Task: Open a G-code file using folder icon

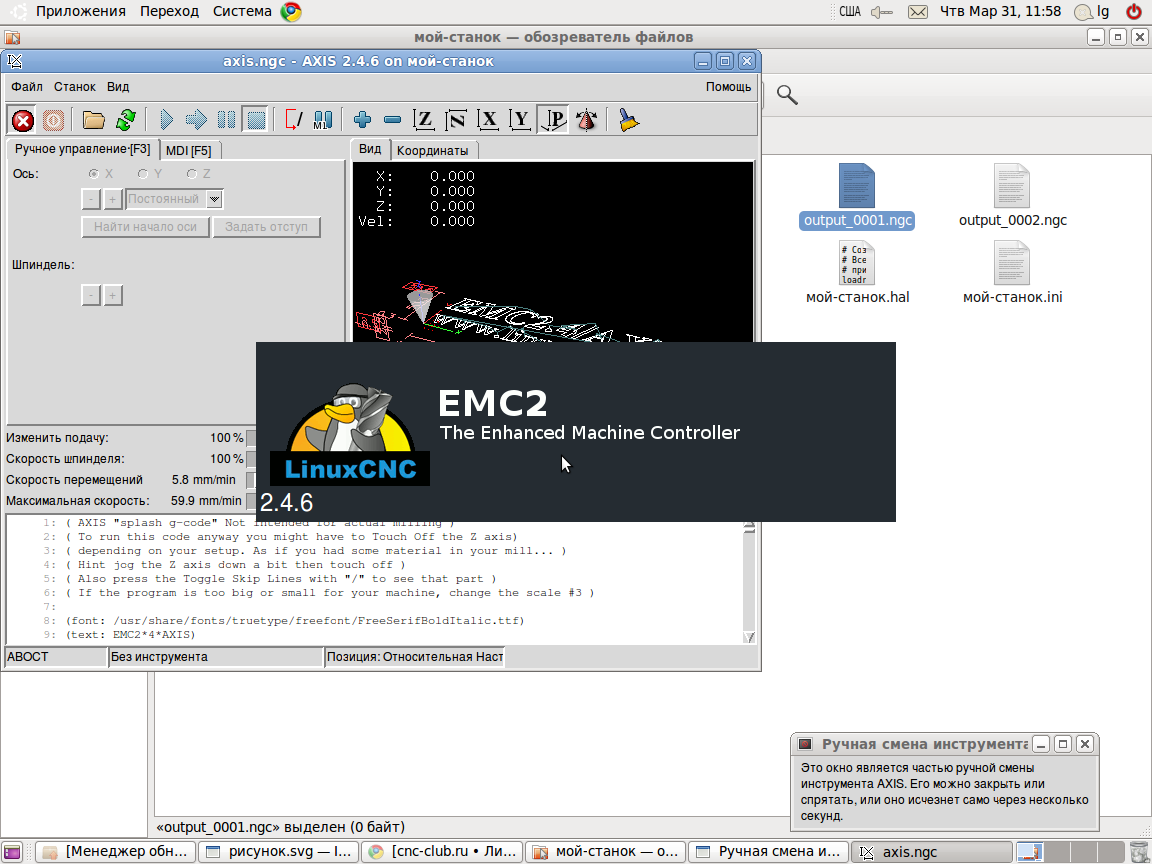Action: click(x=93, y=120)
